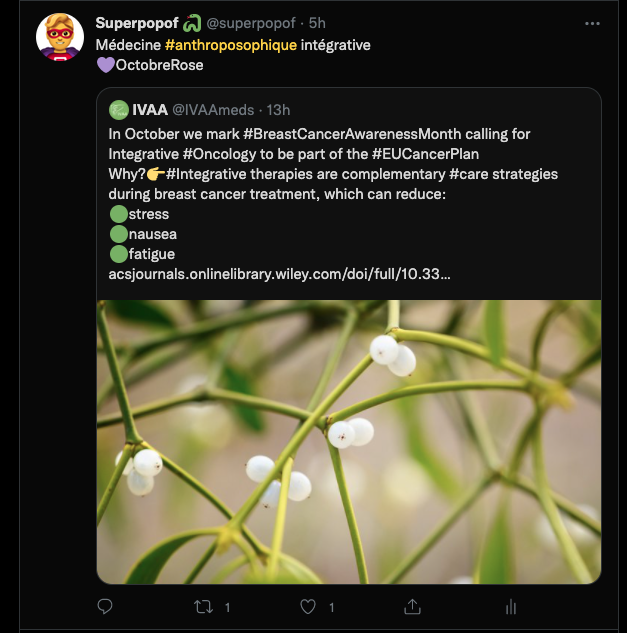Enlarge the mistletoe berries photo
Screen dimensions: 627x633
click(x=348, y=440)
